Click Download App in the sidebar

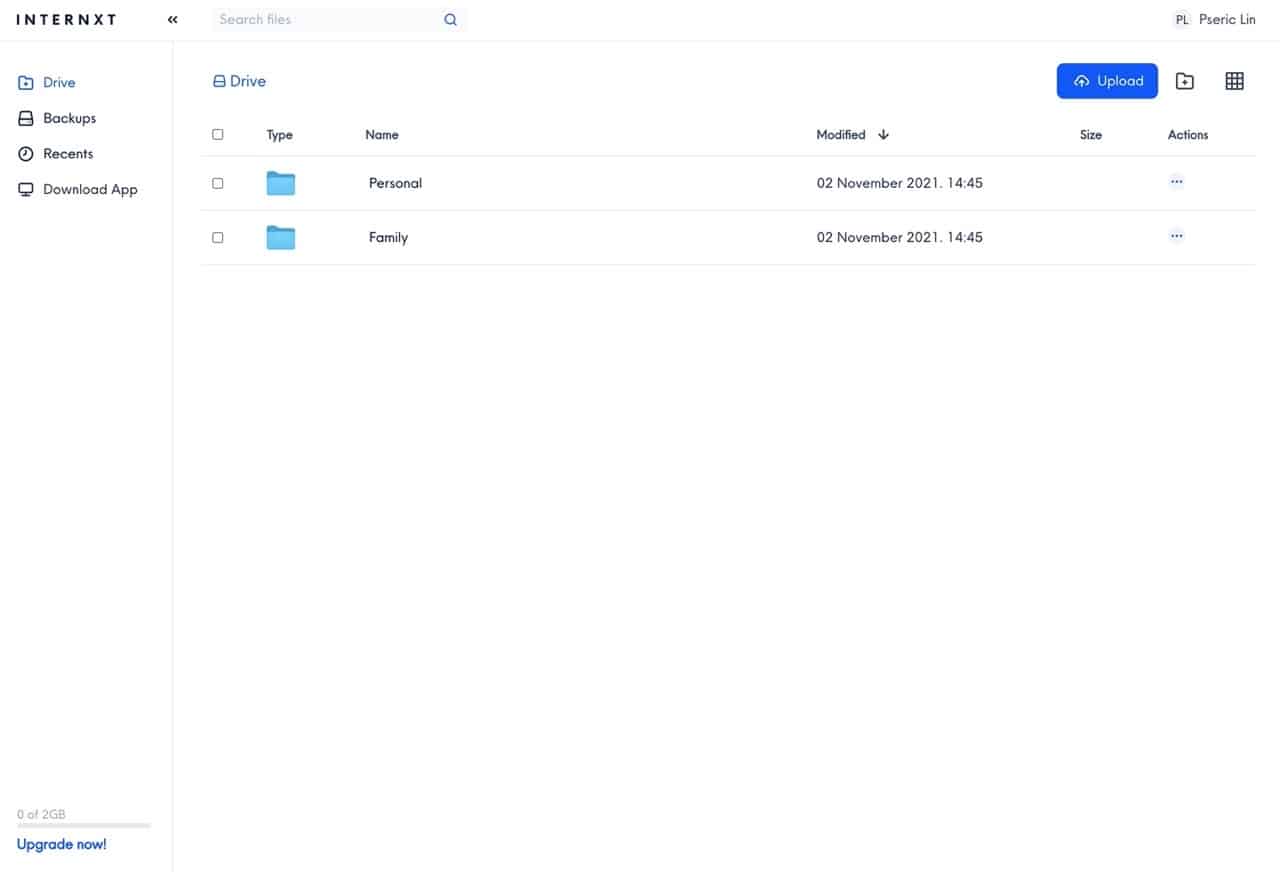89,189
